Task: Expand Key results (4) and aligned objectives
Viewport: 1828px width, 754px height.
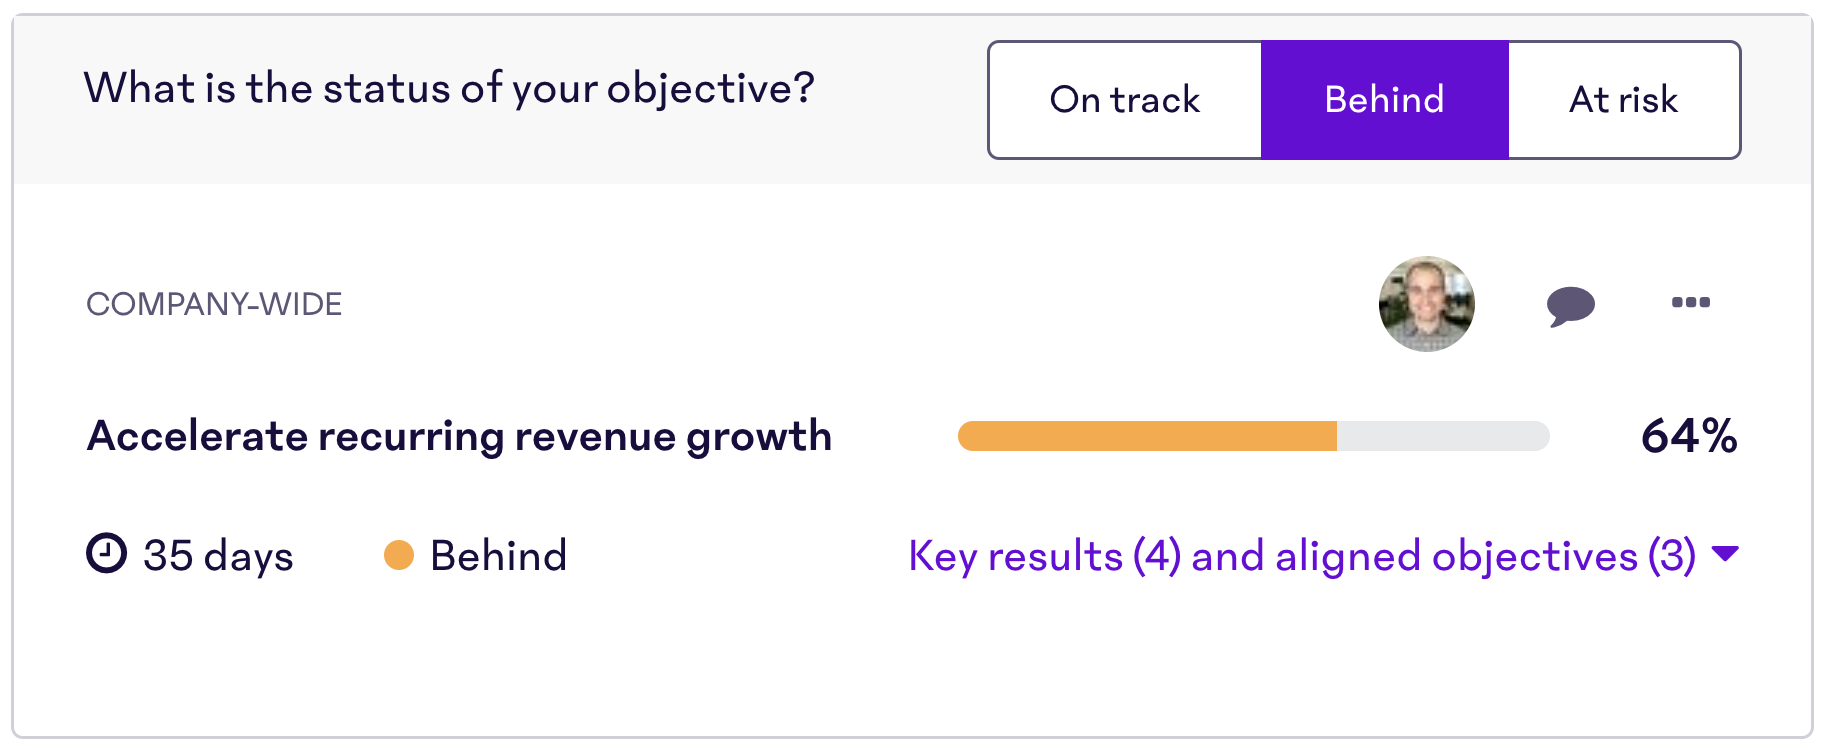Action: pyautogui.click(x=1324, y=556)
